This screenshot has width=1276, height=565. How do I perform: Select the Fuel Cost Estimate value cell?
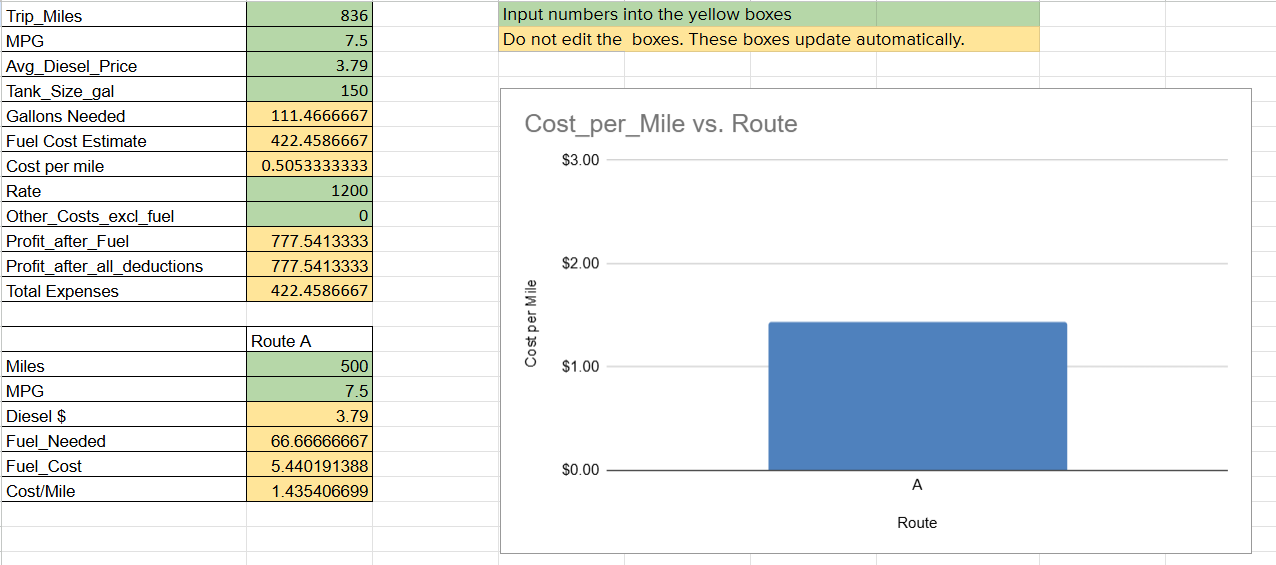point(309,141)
